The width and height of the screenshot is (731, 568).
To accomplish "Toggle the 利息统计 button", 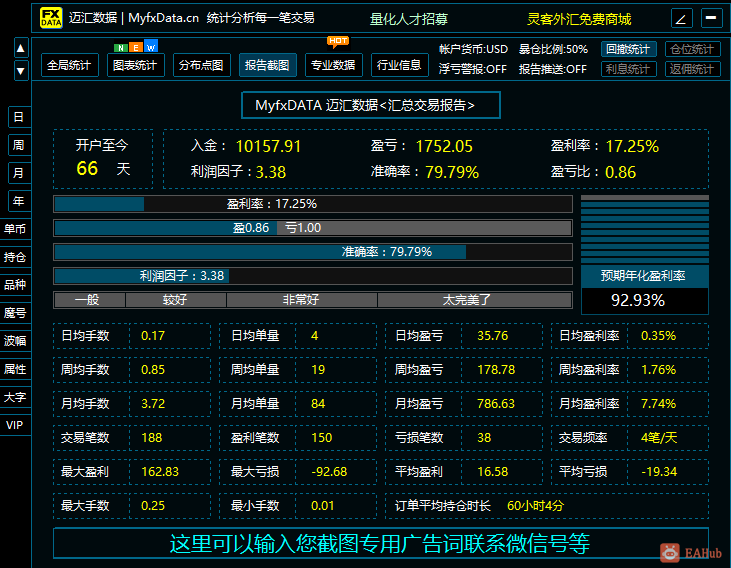I will pos(628,69).
